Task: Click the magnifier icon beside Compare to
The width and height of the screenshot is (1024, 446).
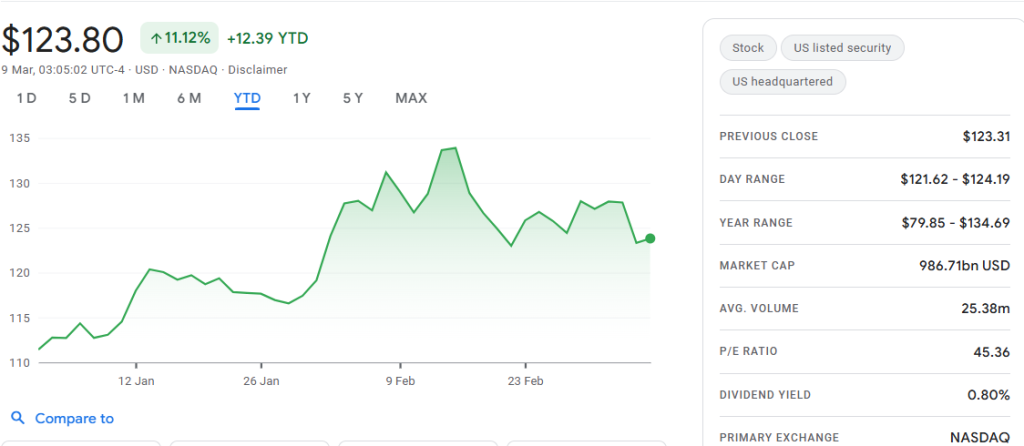Action: (x=18, y=418)
